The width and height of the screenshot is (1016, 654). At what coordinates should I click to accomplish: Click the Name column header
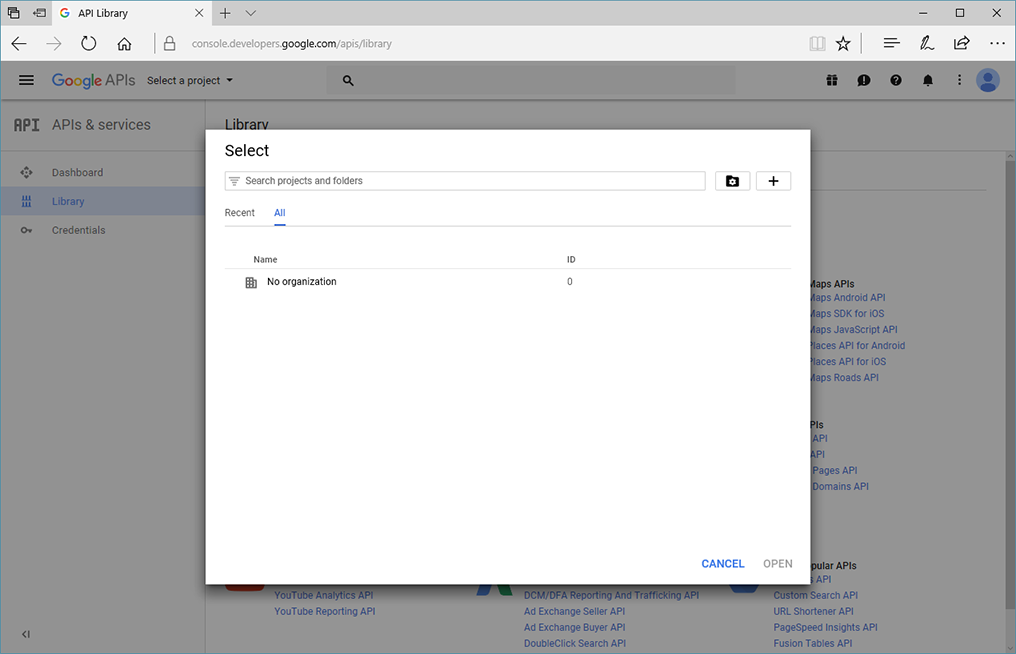pyautogui.click(x=265, y=259)
